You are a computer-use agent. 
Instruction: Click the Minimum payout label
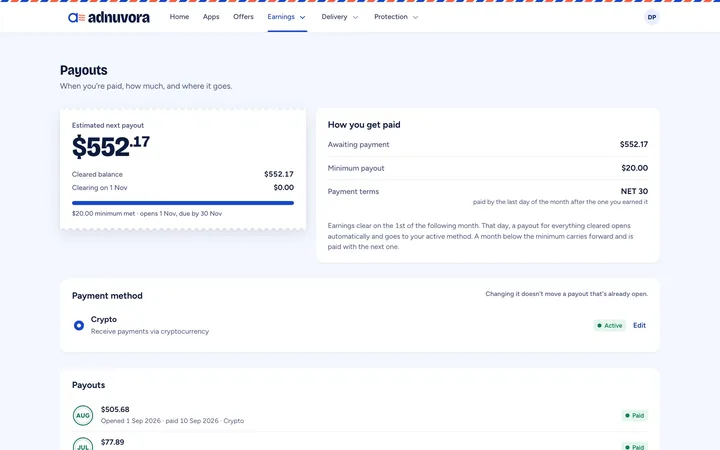pos(356,169)
